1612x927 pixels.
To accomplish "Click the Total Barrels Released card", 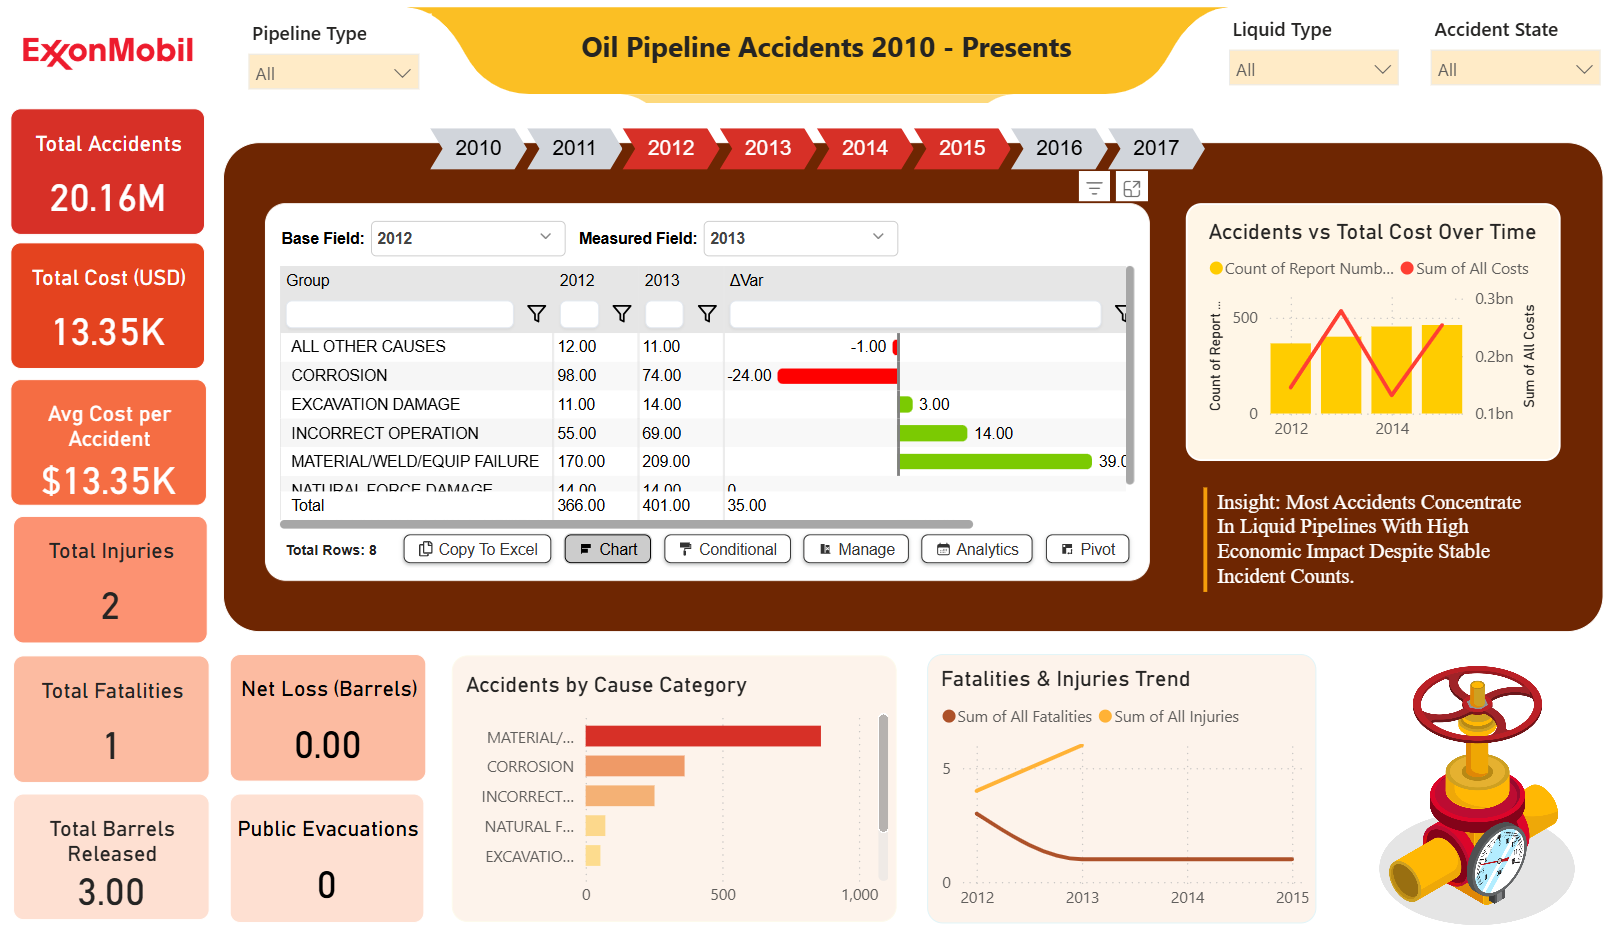I will pos(112,857).
